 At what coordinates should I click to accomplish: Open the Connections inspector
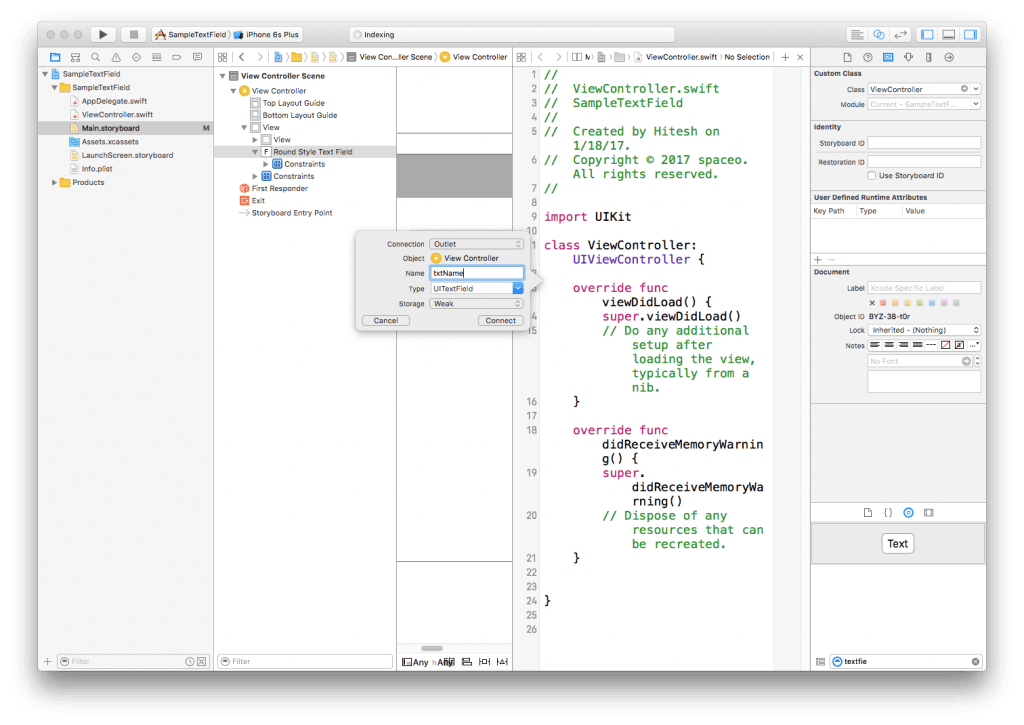(948, 57)
